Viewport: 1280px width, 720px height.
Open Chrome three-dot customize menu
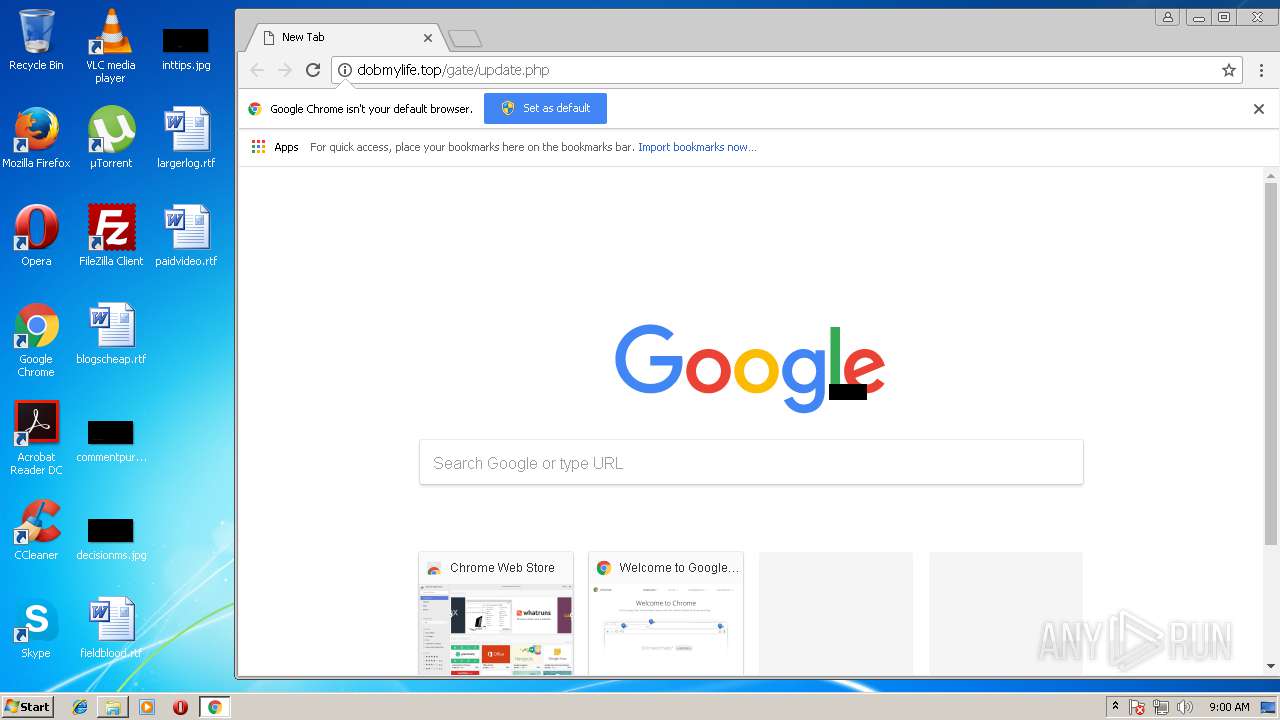point(1261,70)
